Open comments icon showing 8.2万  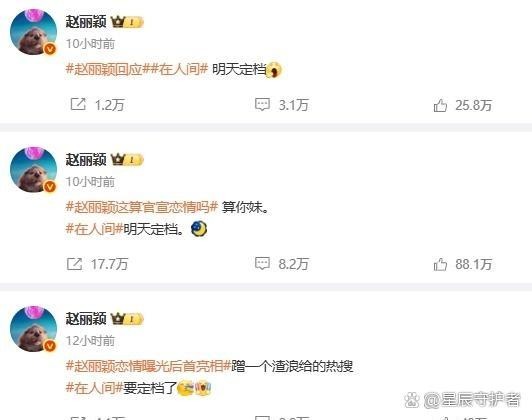262,263
